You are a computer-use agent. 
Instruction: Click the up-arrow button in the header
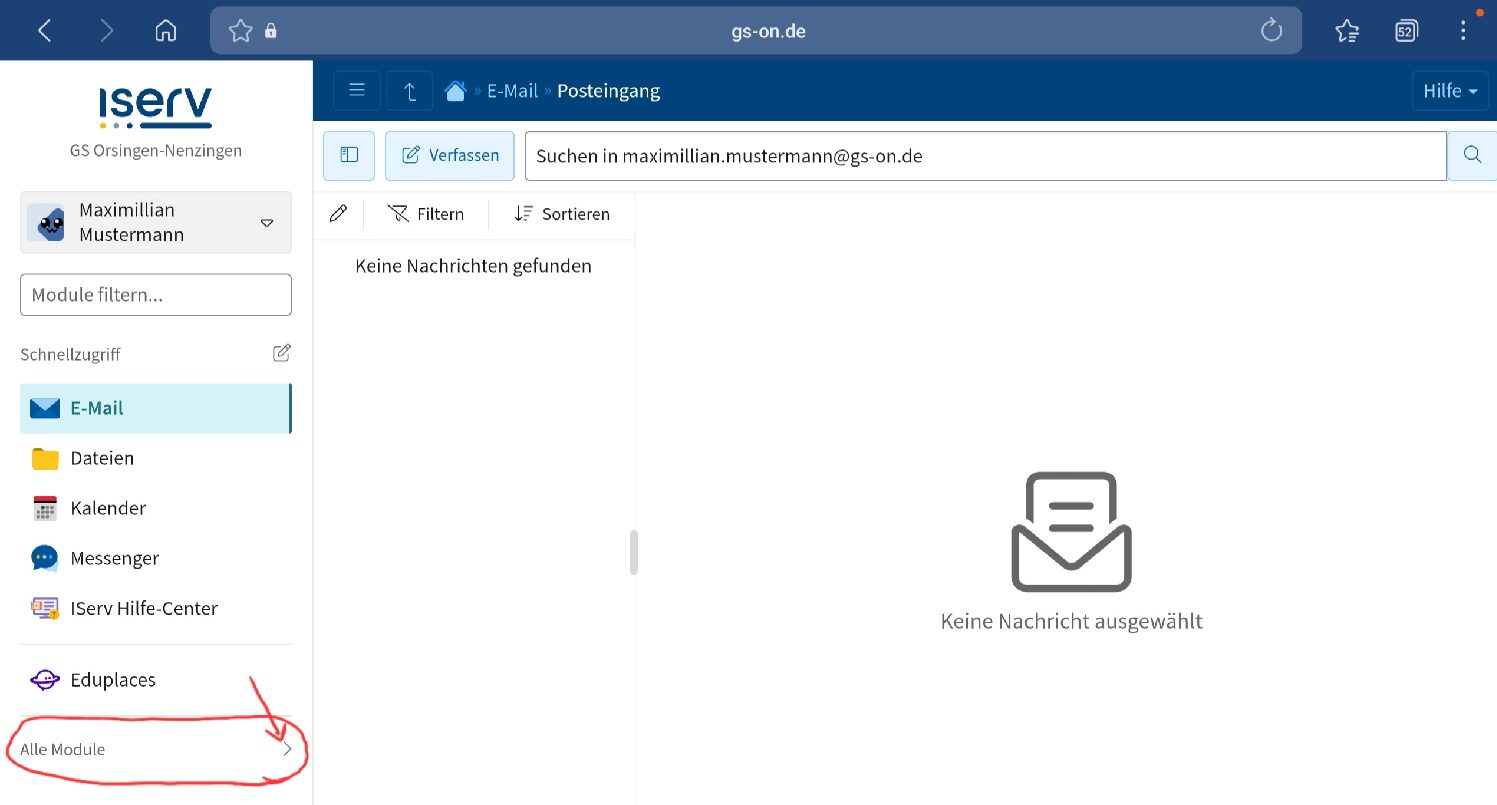409,91
